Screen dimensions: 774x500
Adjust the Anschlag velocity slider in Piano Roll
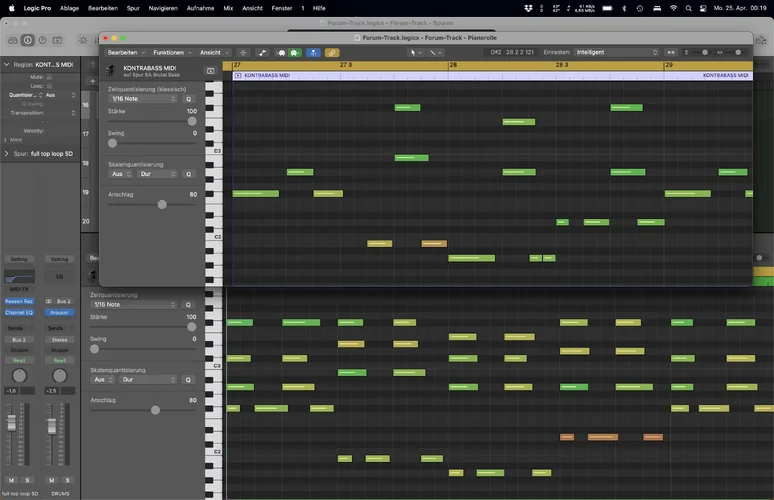pyautogui.click(x=162, y=204)
